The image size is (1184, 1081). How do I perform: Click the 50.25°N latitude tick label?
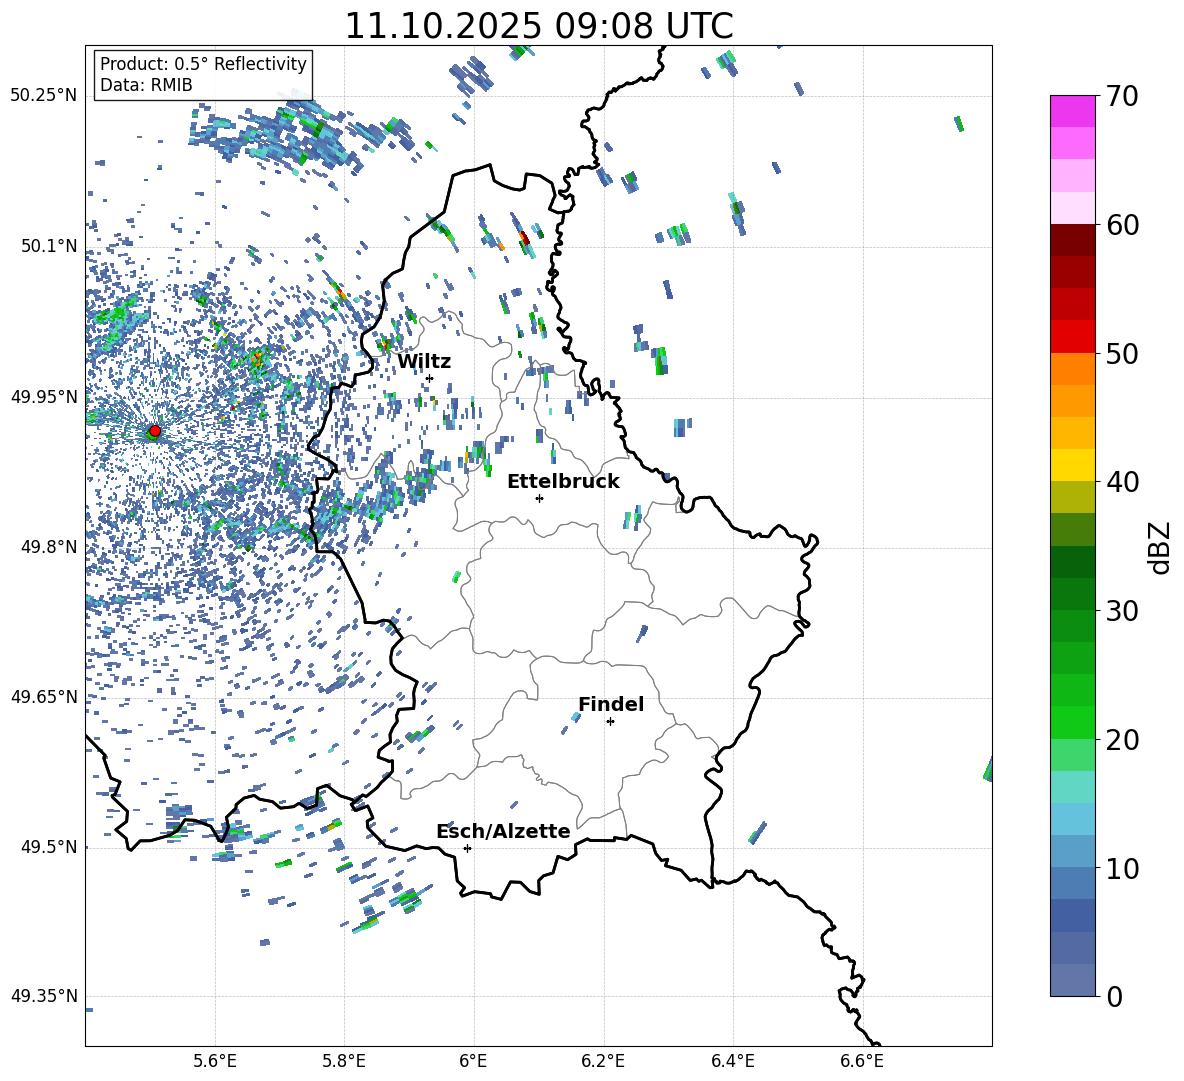click(43, 95)
